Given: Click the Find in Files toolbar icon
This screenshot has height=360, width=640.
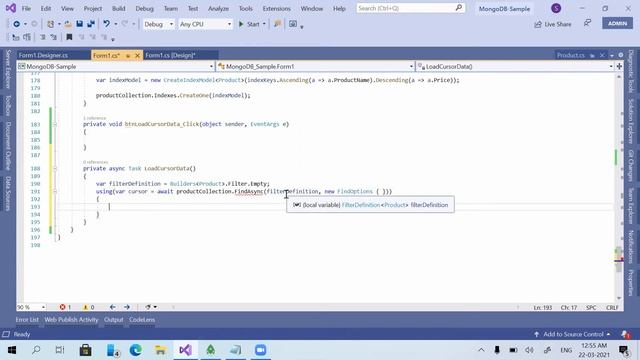Looking at the screenshot, I should point(278,24).
